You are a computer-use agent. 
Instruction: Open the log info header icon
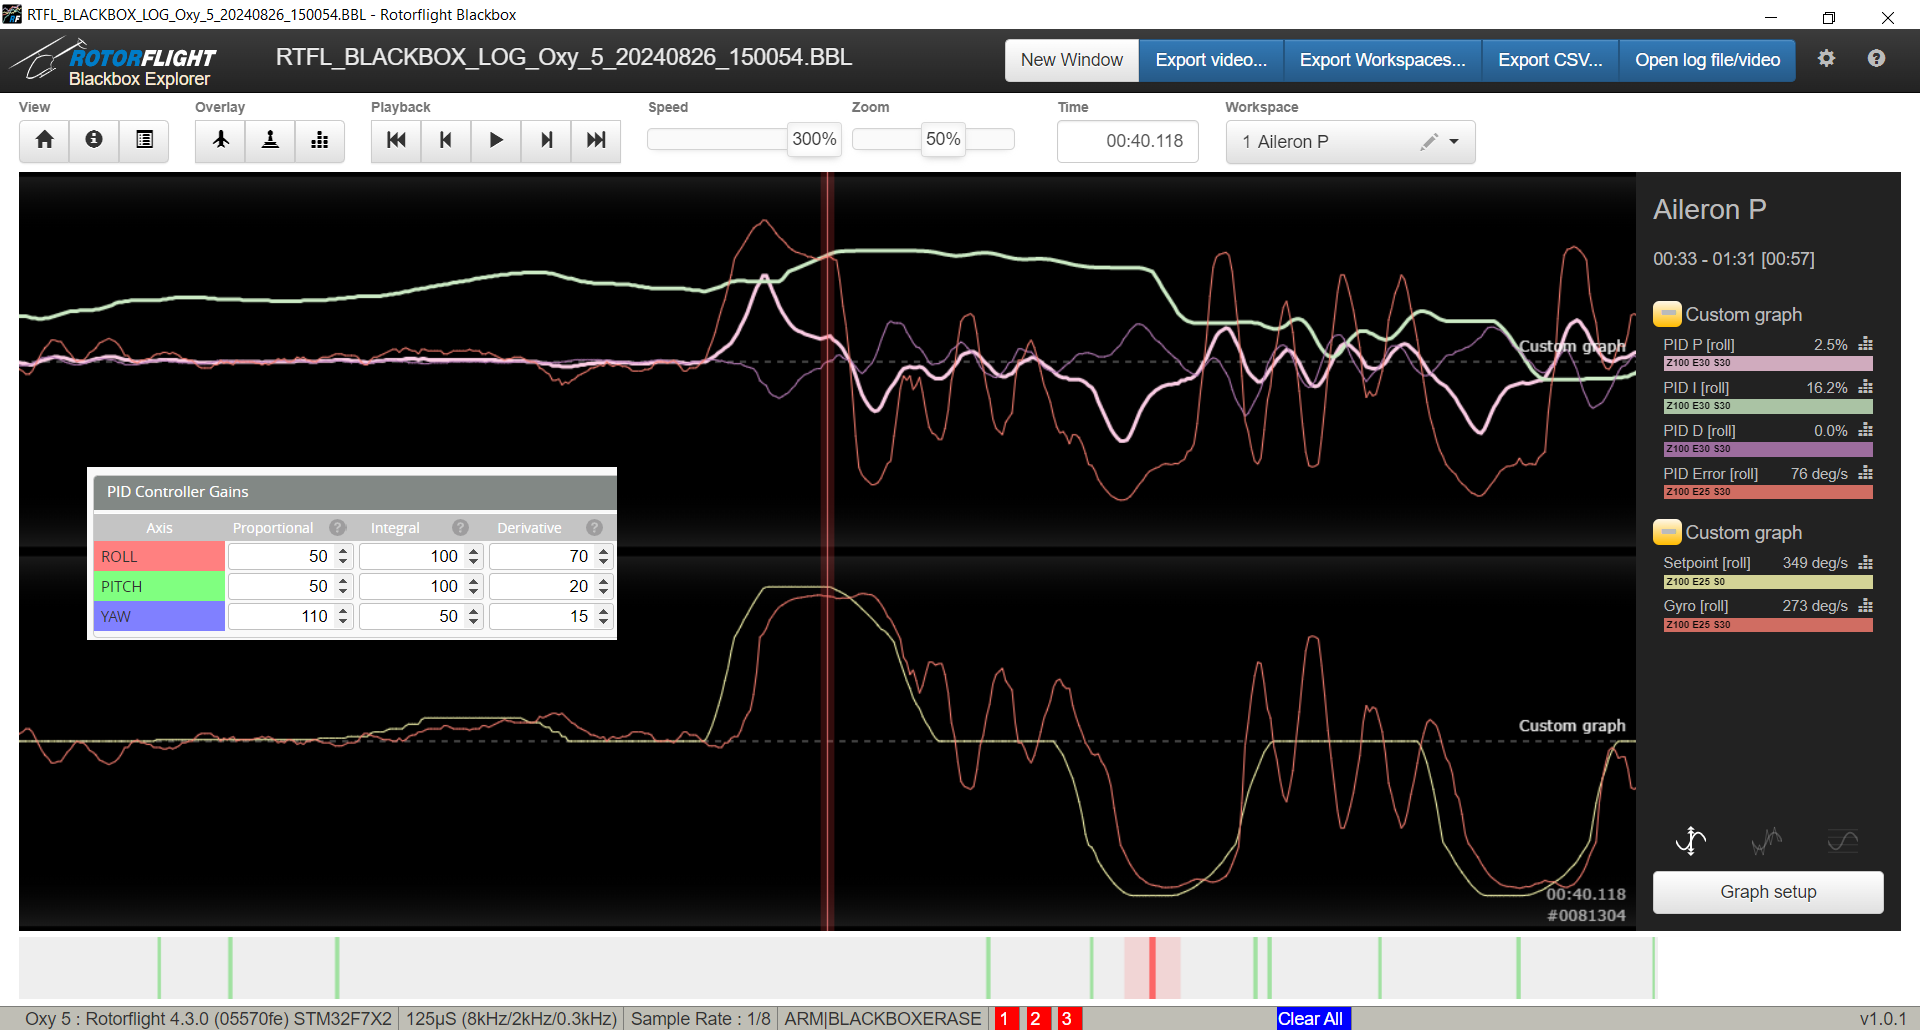[94, 140]
